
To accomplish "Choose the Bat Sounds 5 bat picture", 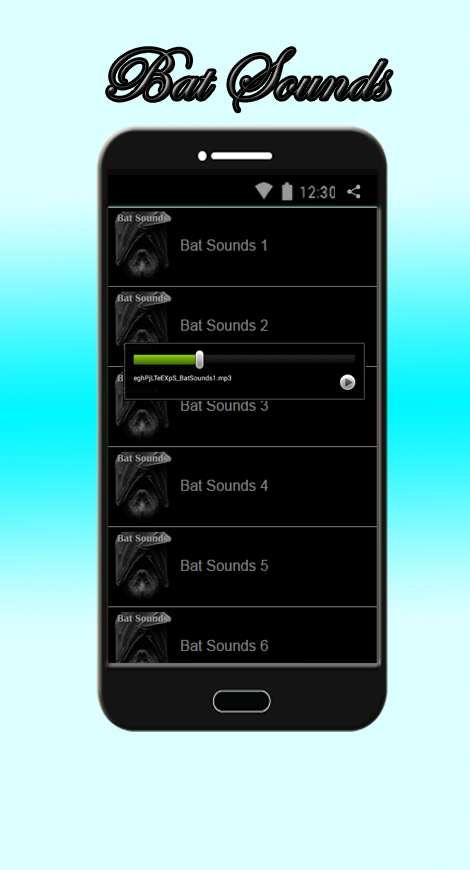I will coord(143,565).
